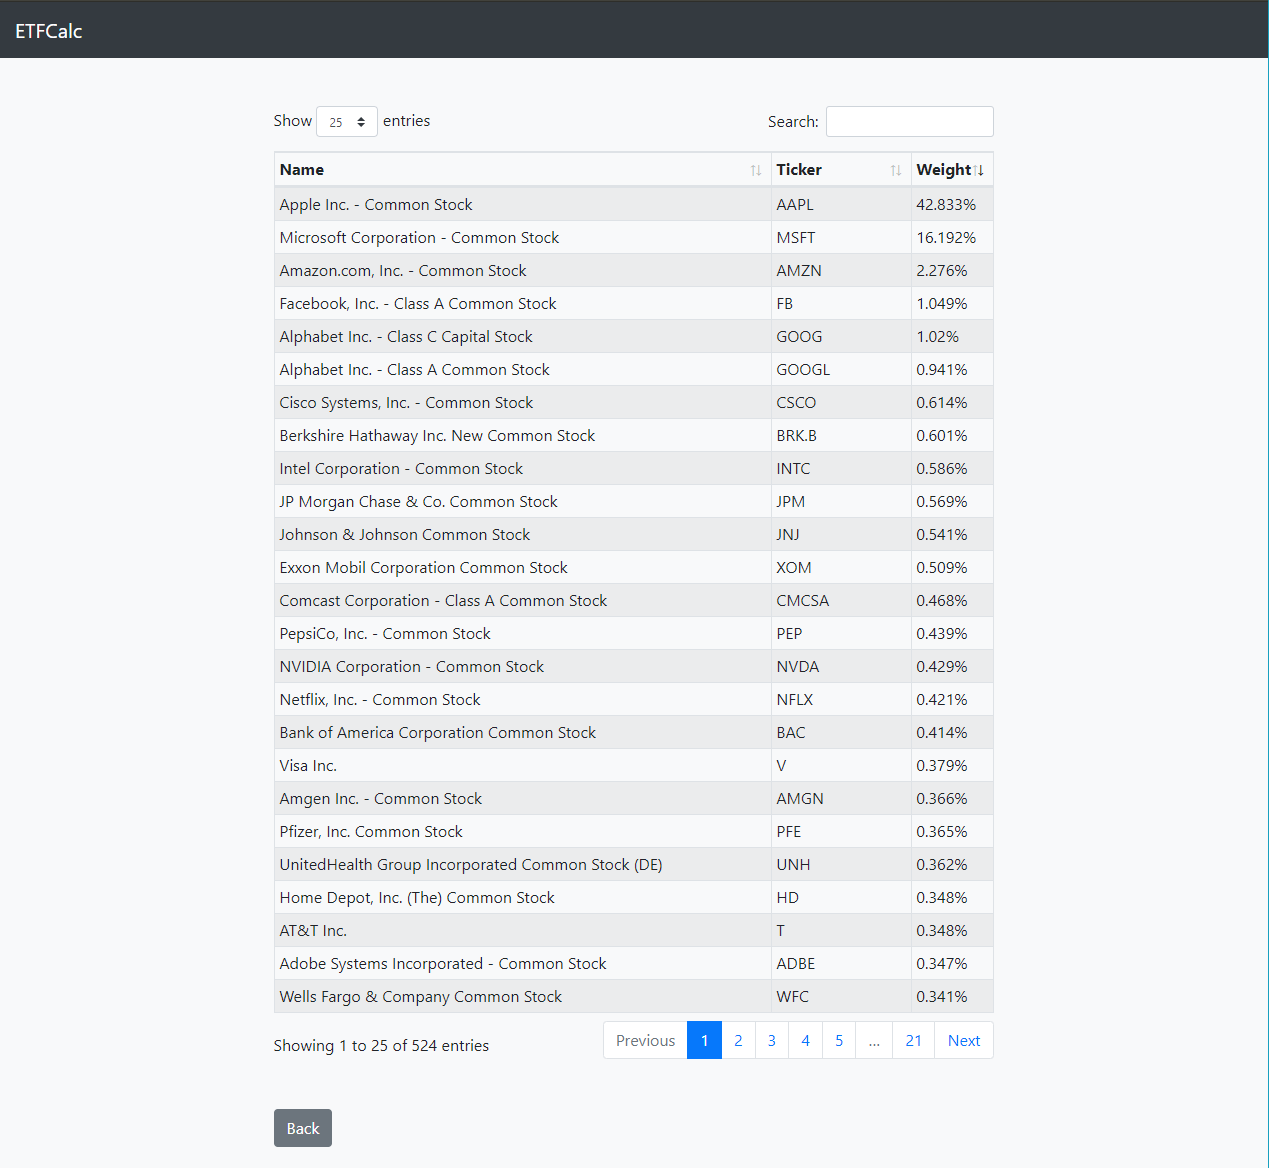The height and width of the screenshot is (1168, 1269).
Task: Select Facebook, Inc. - Class A Common Stock
Action: (522, 303)
